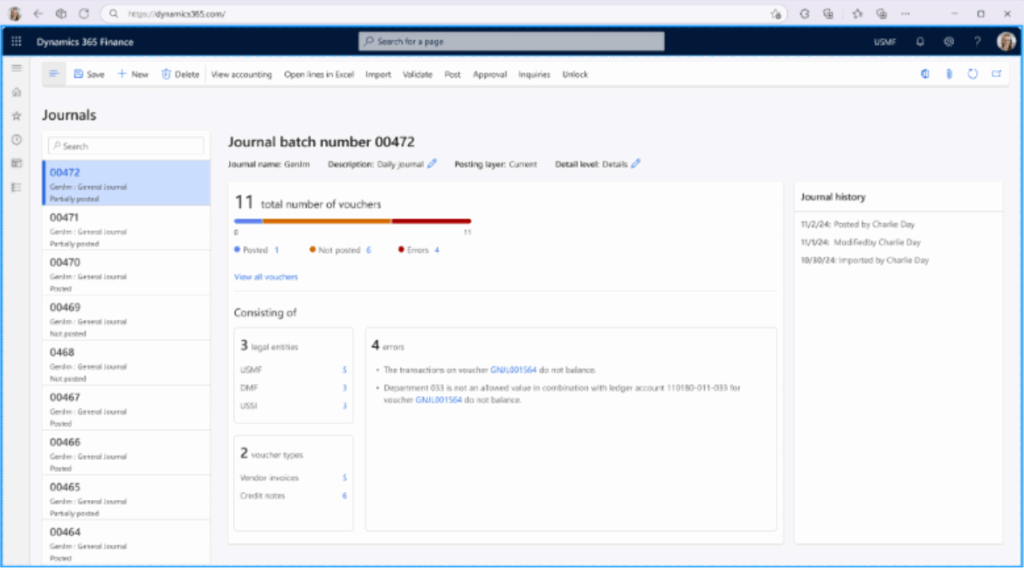Click Post in the action bar
This screenshot has width=1024, height=570.
click(x=452, y=75)
